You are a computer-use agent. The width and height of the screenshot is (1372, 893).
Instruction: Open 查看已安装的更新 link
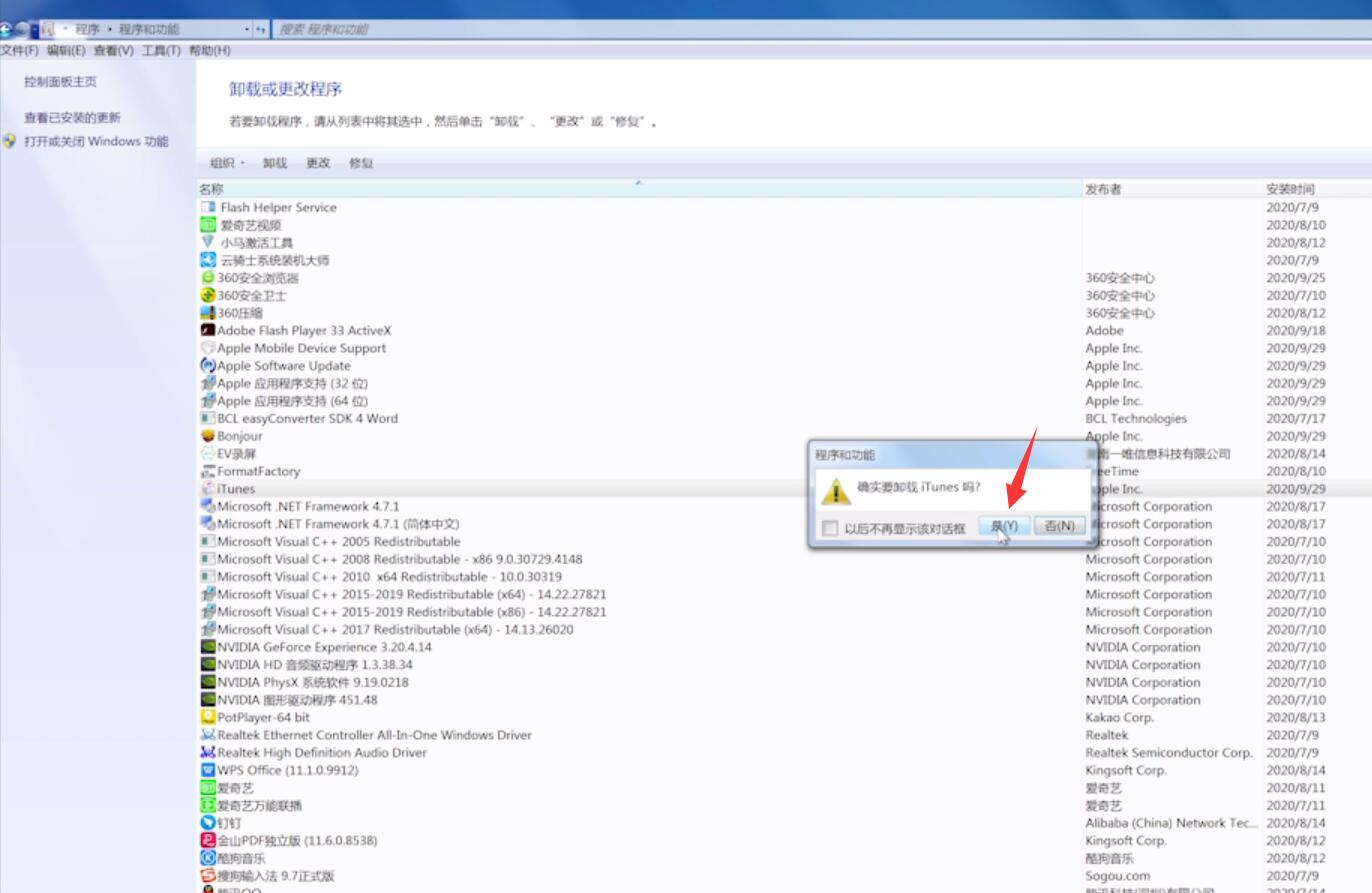pyautogui.click(x=72, y=117)
